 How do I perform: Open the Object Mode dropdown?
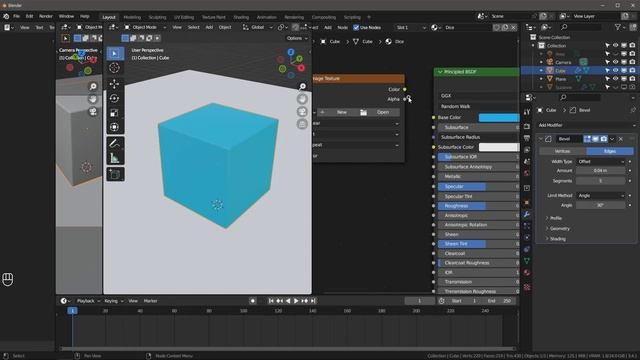coord(145,27)
